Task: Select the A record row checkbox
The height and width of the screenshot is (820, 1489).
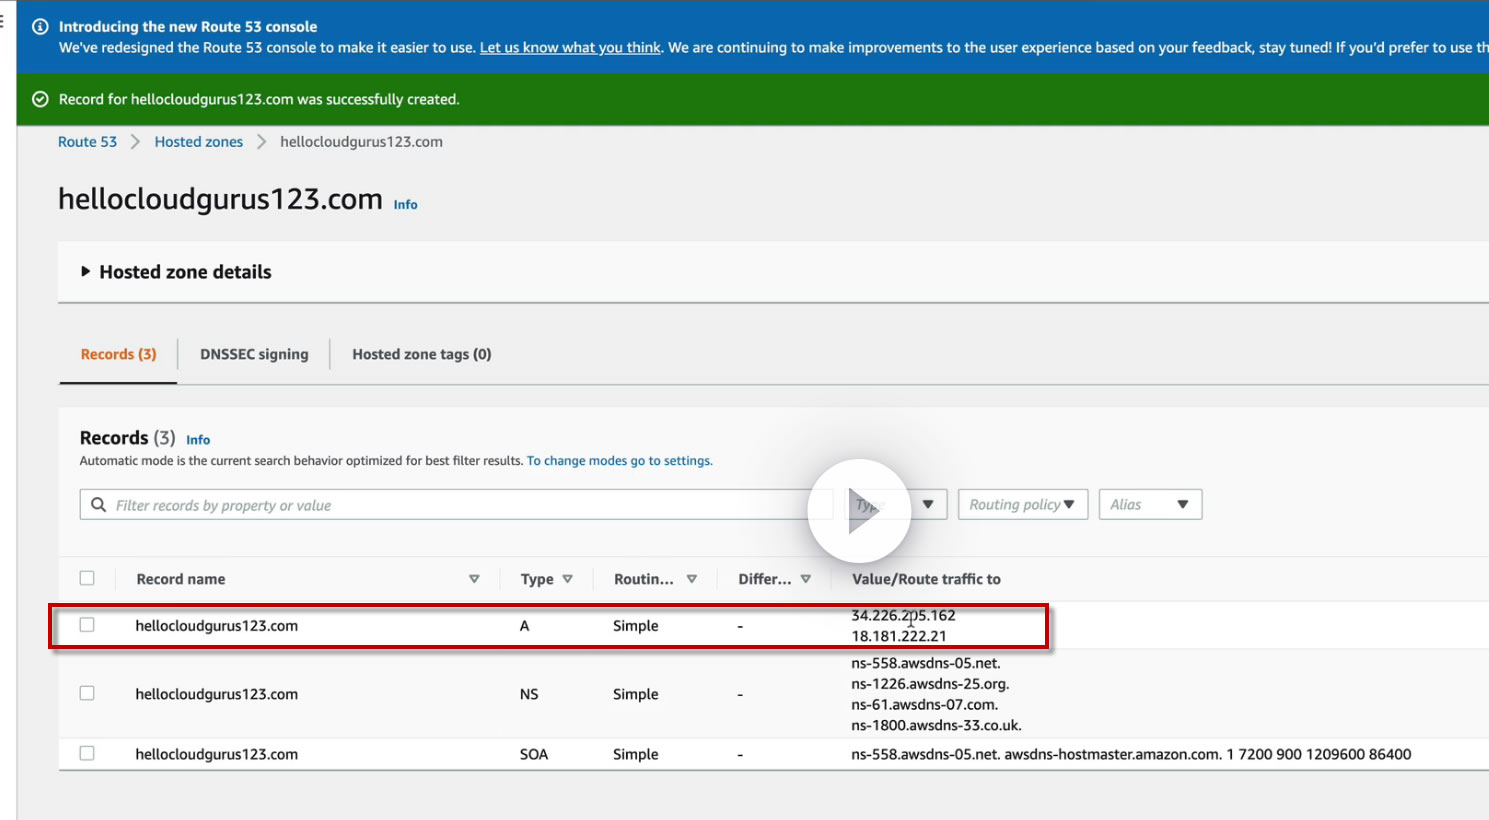Action: 87,625
